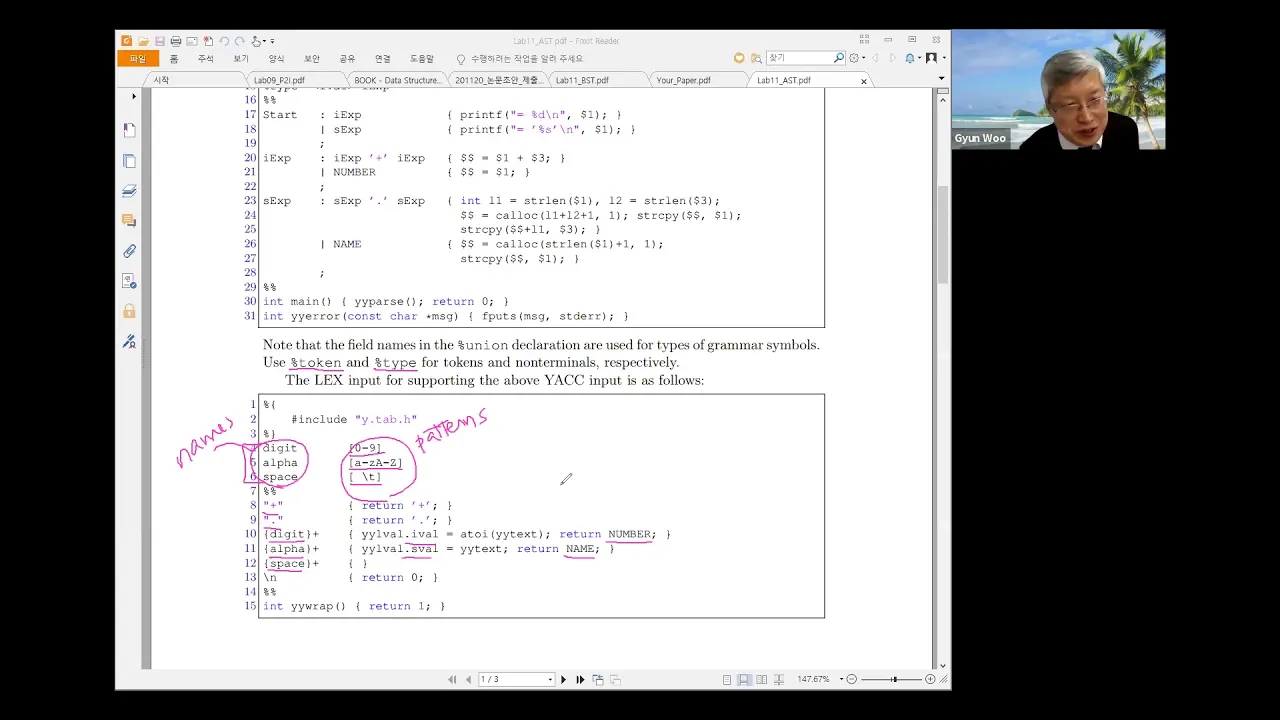Open the 보기 ribbon tab
This screenshot has height=720, width=1280.
(x=241, y=59)
